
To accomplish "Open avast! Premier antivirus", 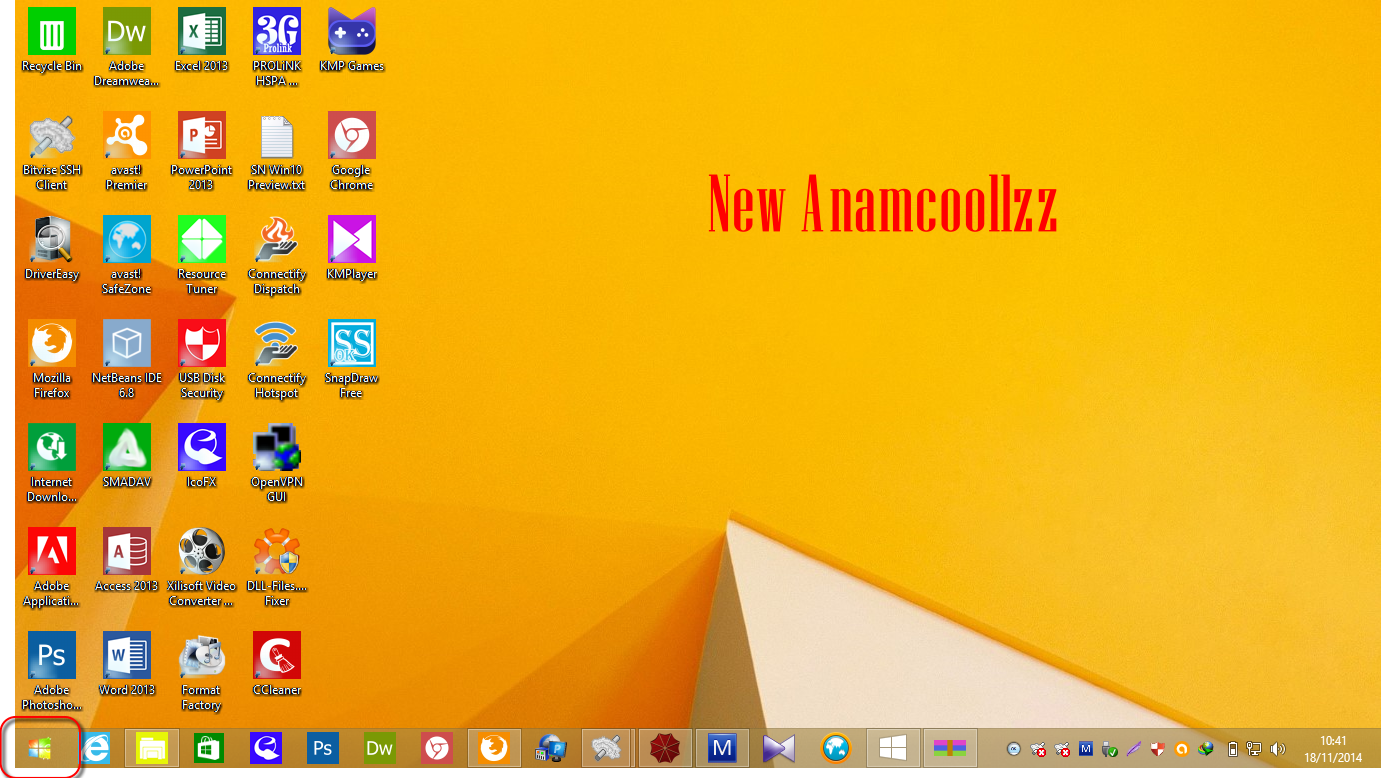I will point(126,137).
